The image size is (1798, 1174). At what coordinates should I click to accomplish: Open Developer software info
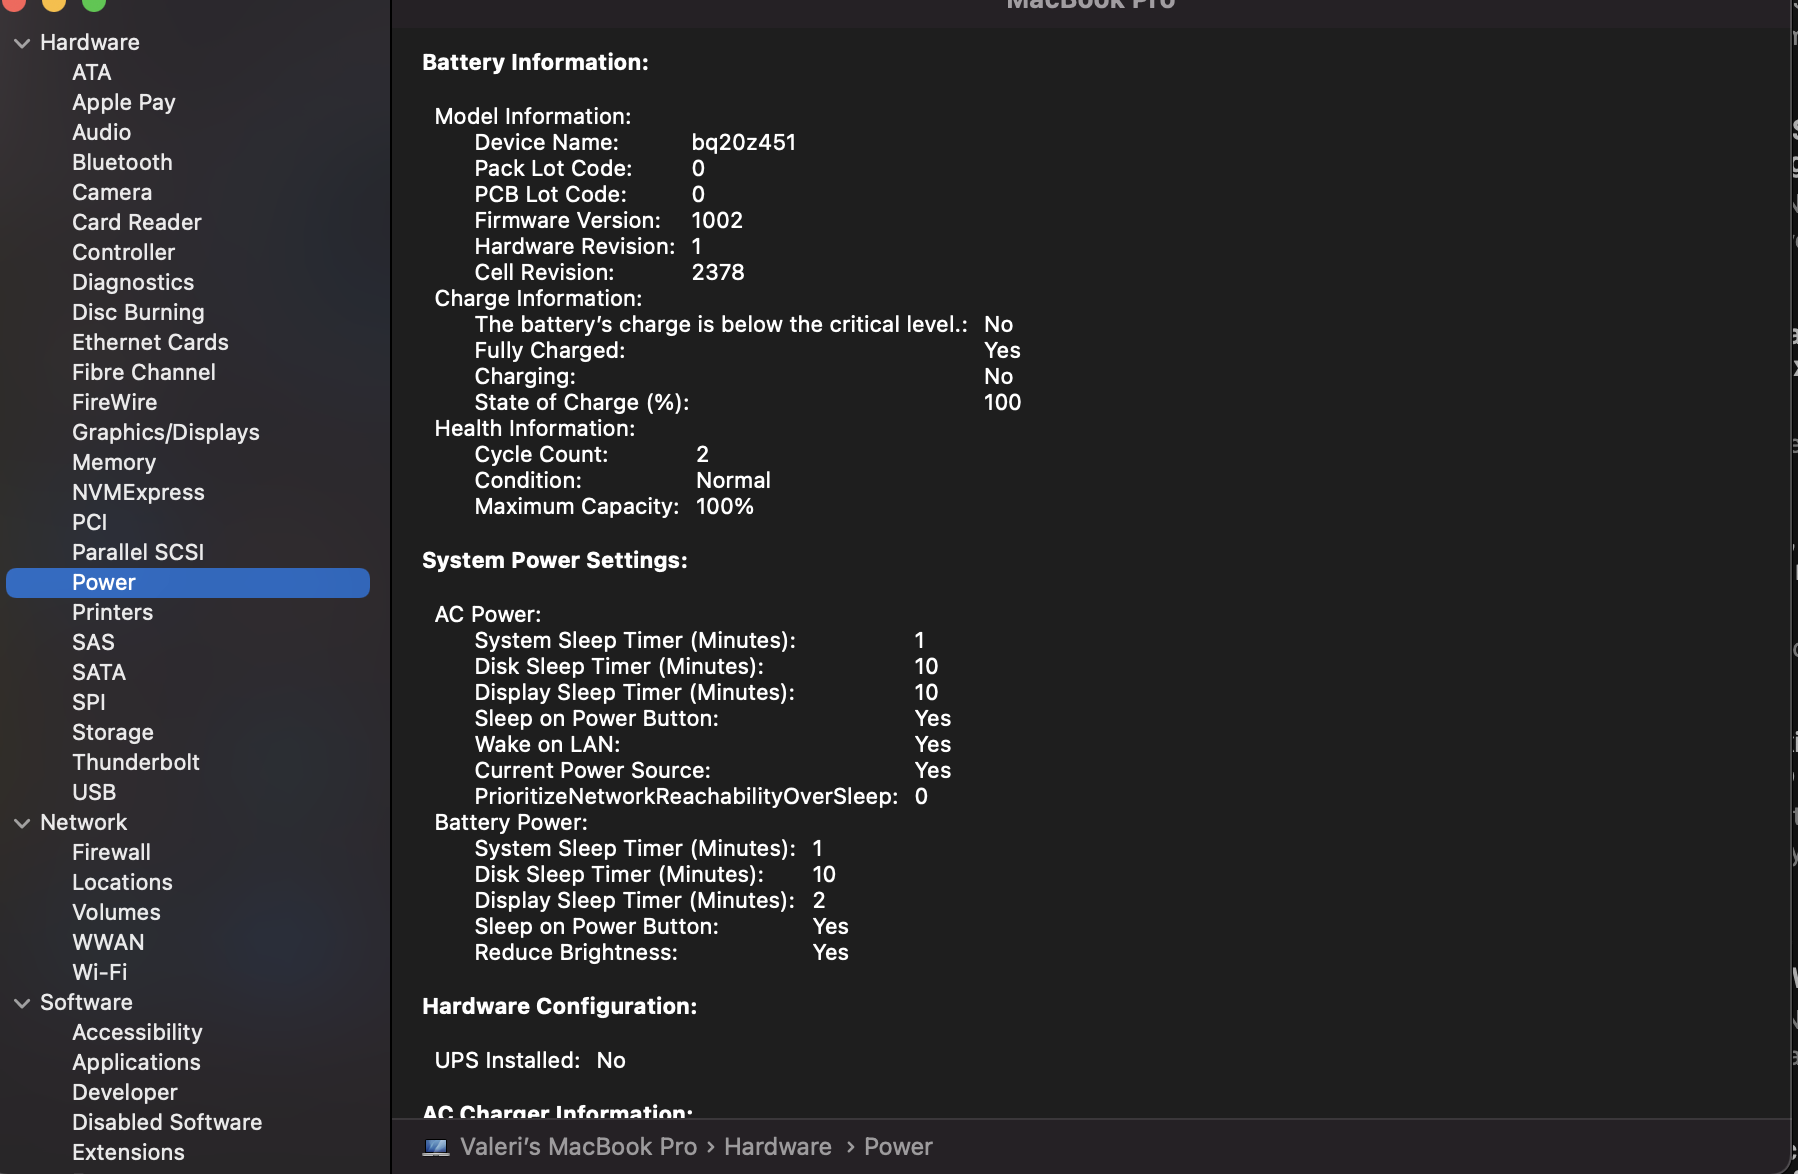pos(125,1092)
